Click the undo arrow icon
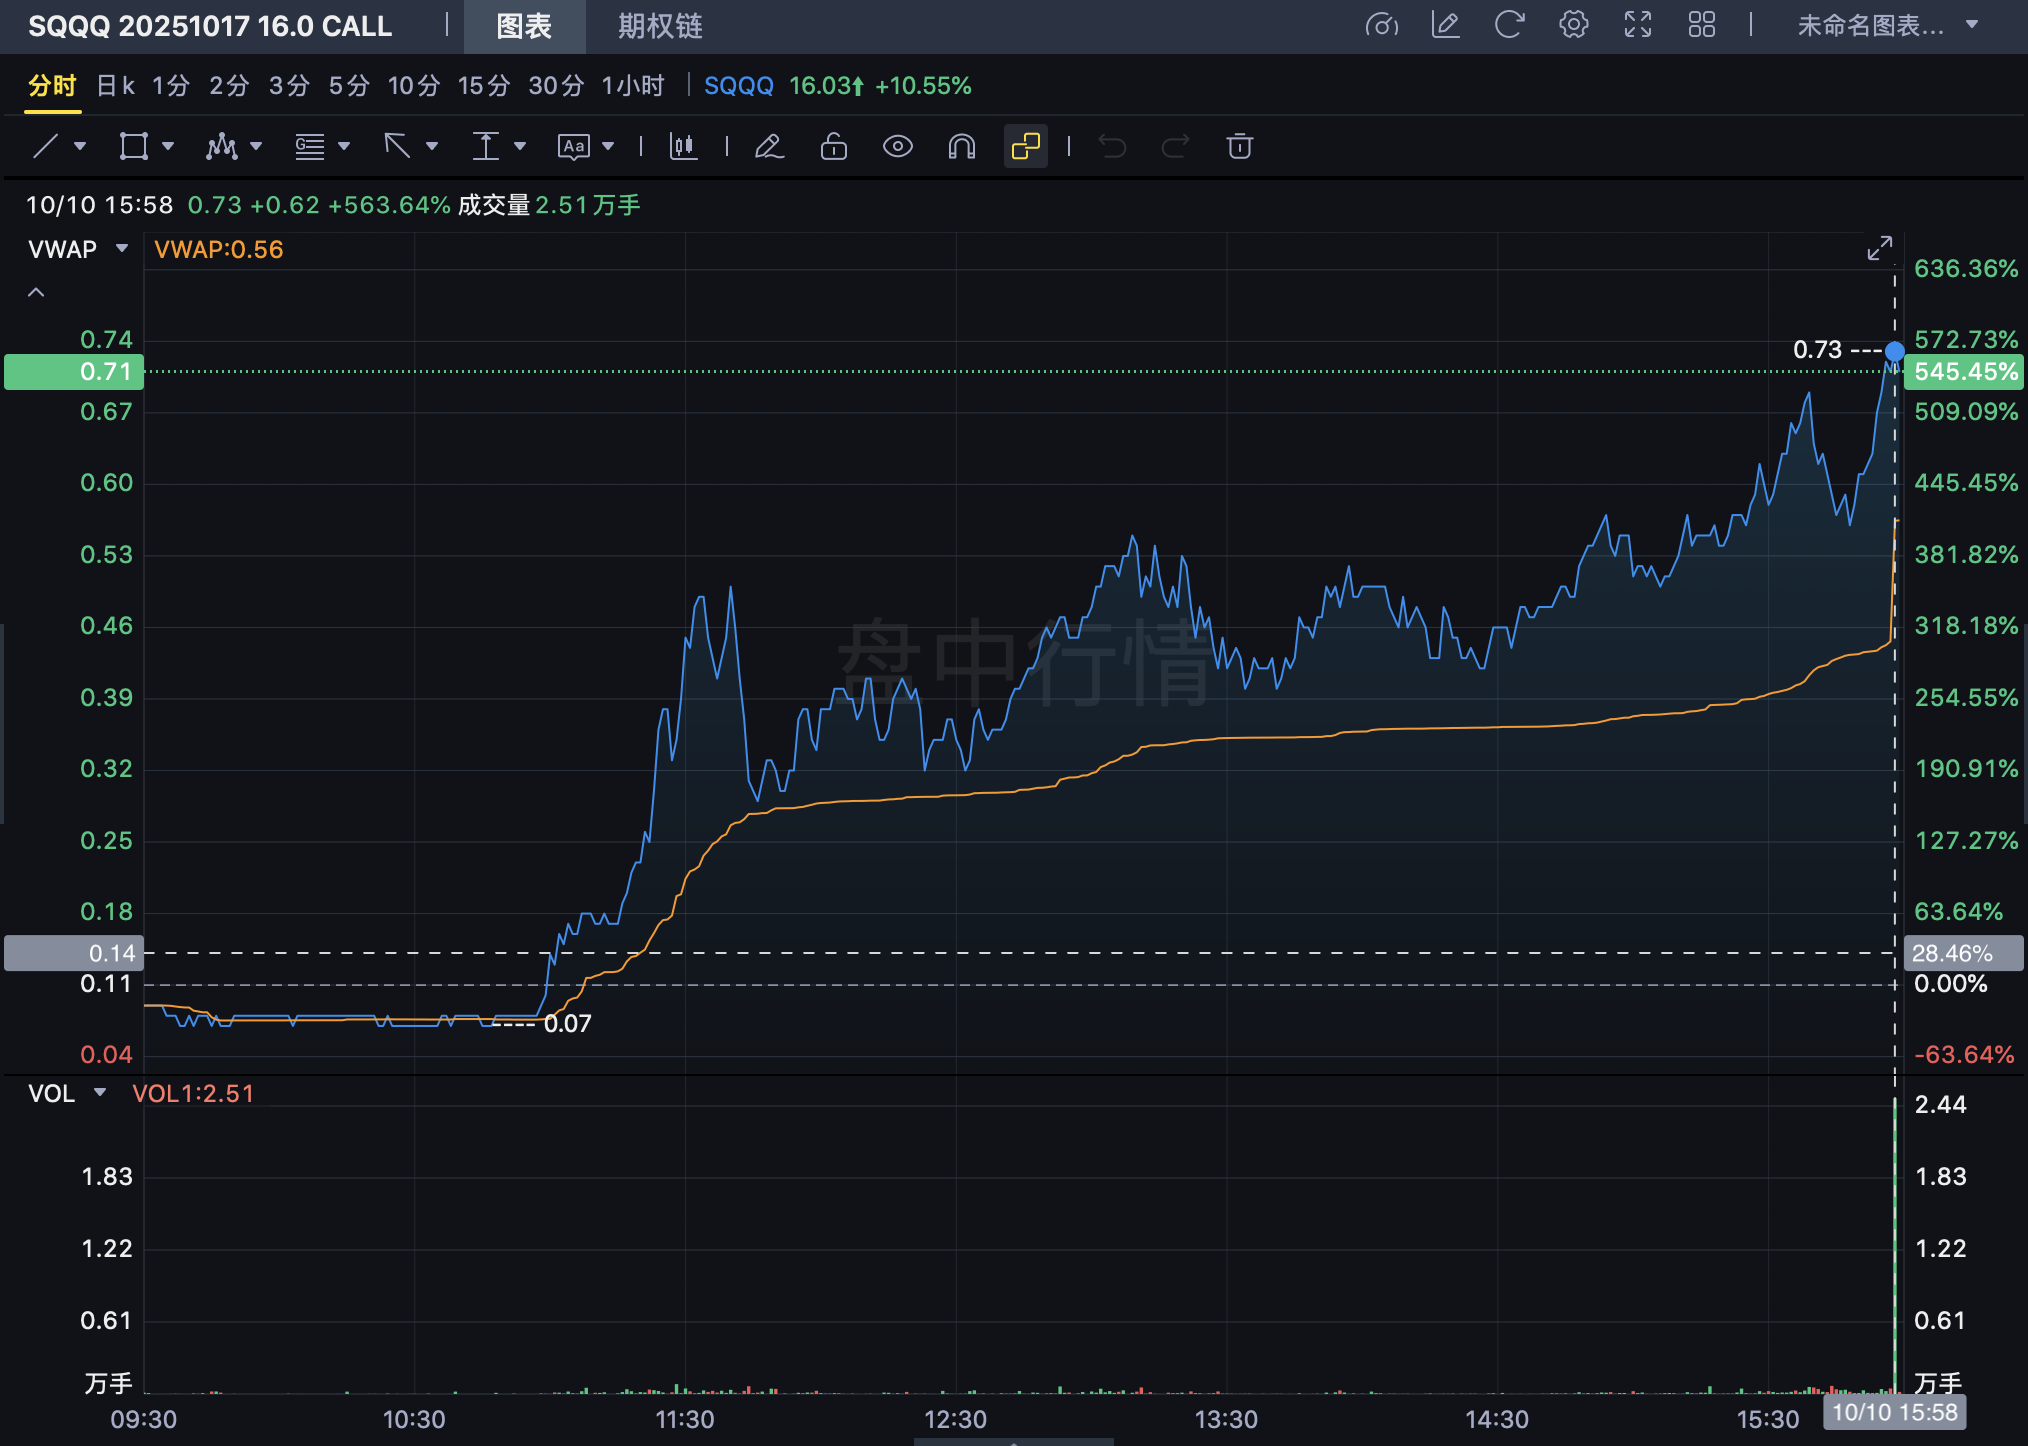The image size is (2028, 1446). (1112, 147)
